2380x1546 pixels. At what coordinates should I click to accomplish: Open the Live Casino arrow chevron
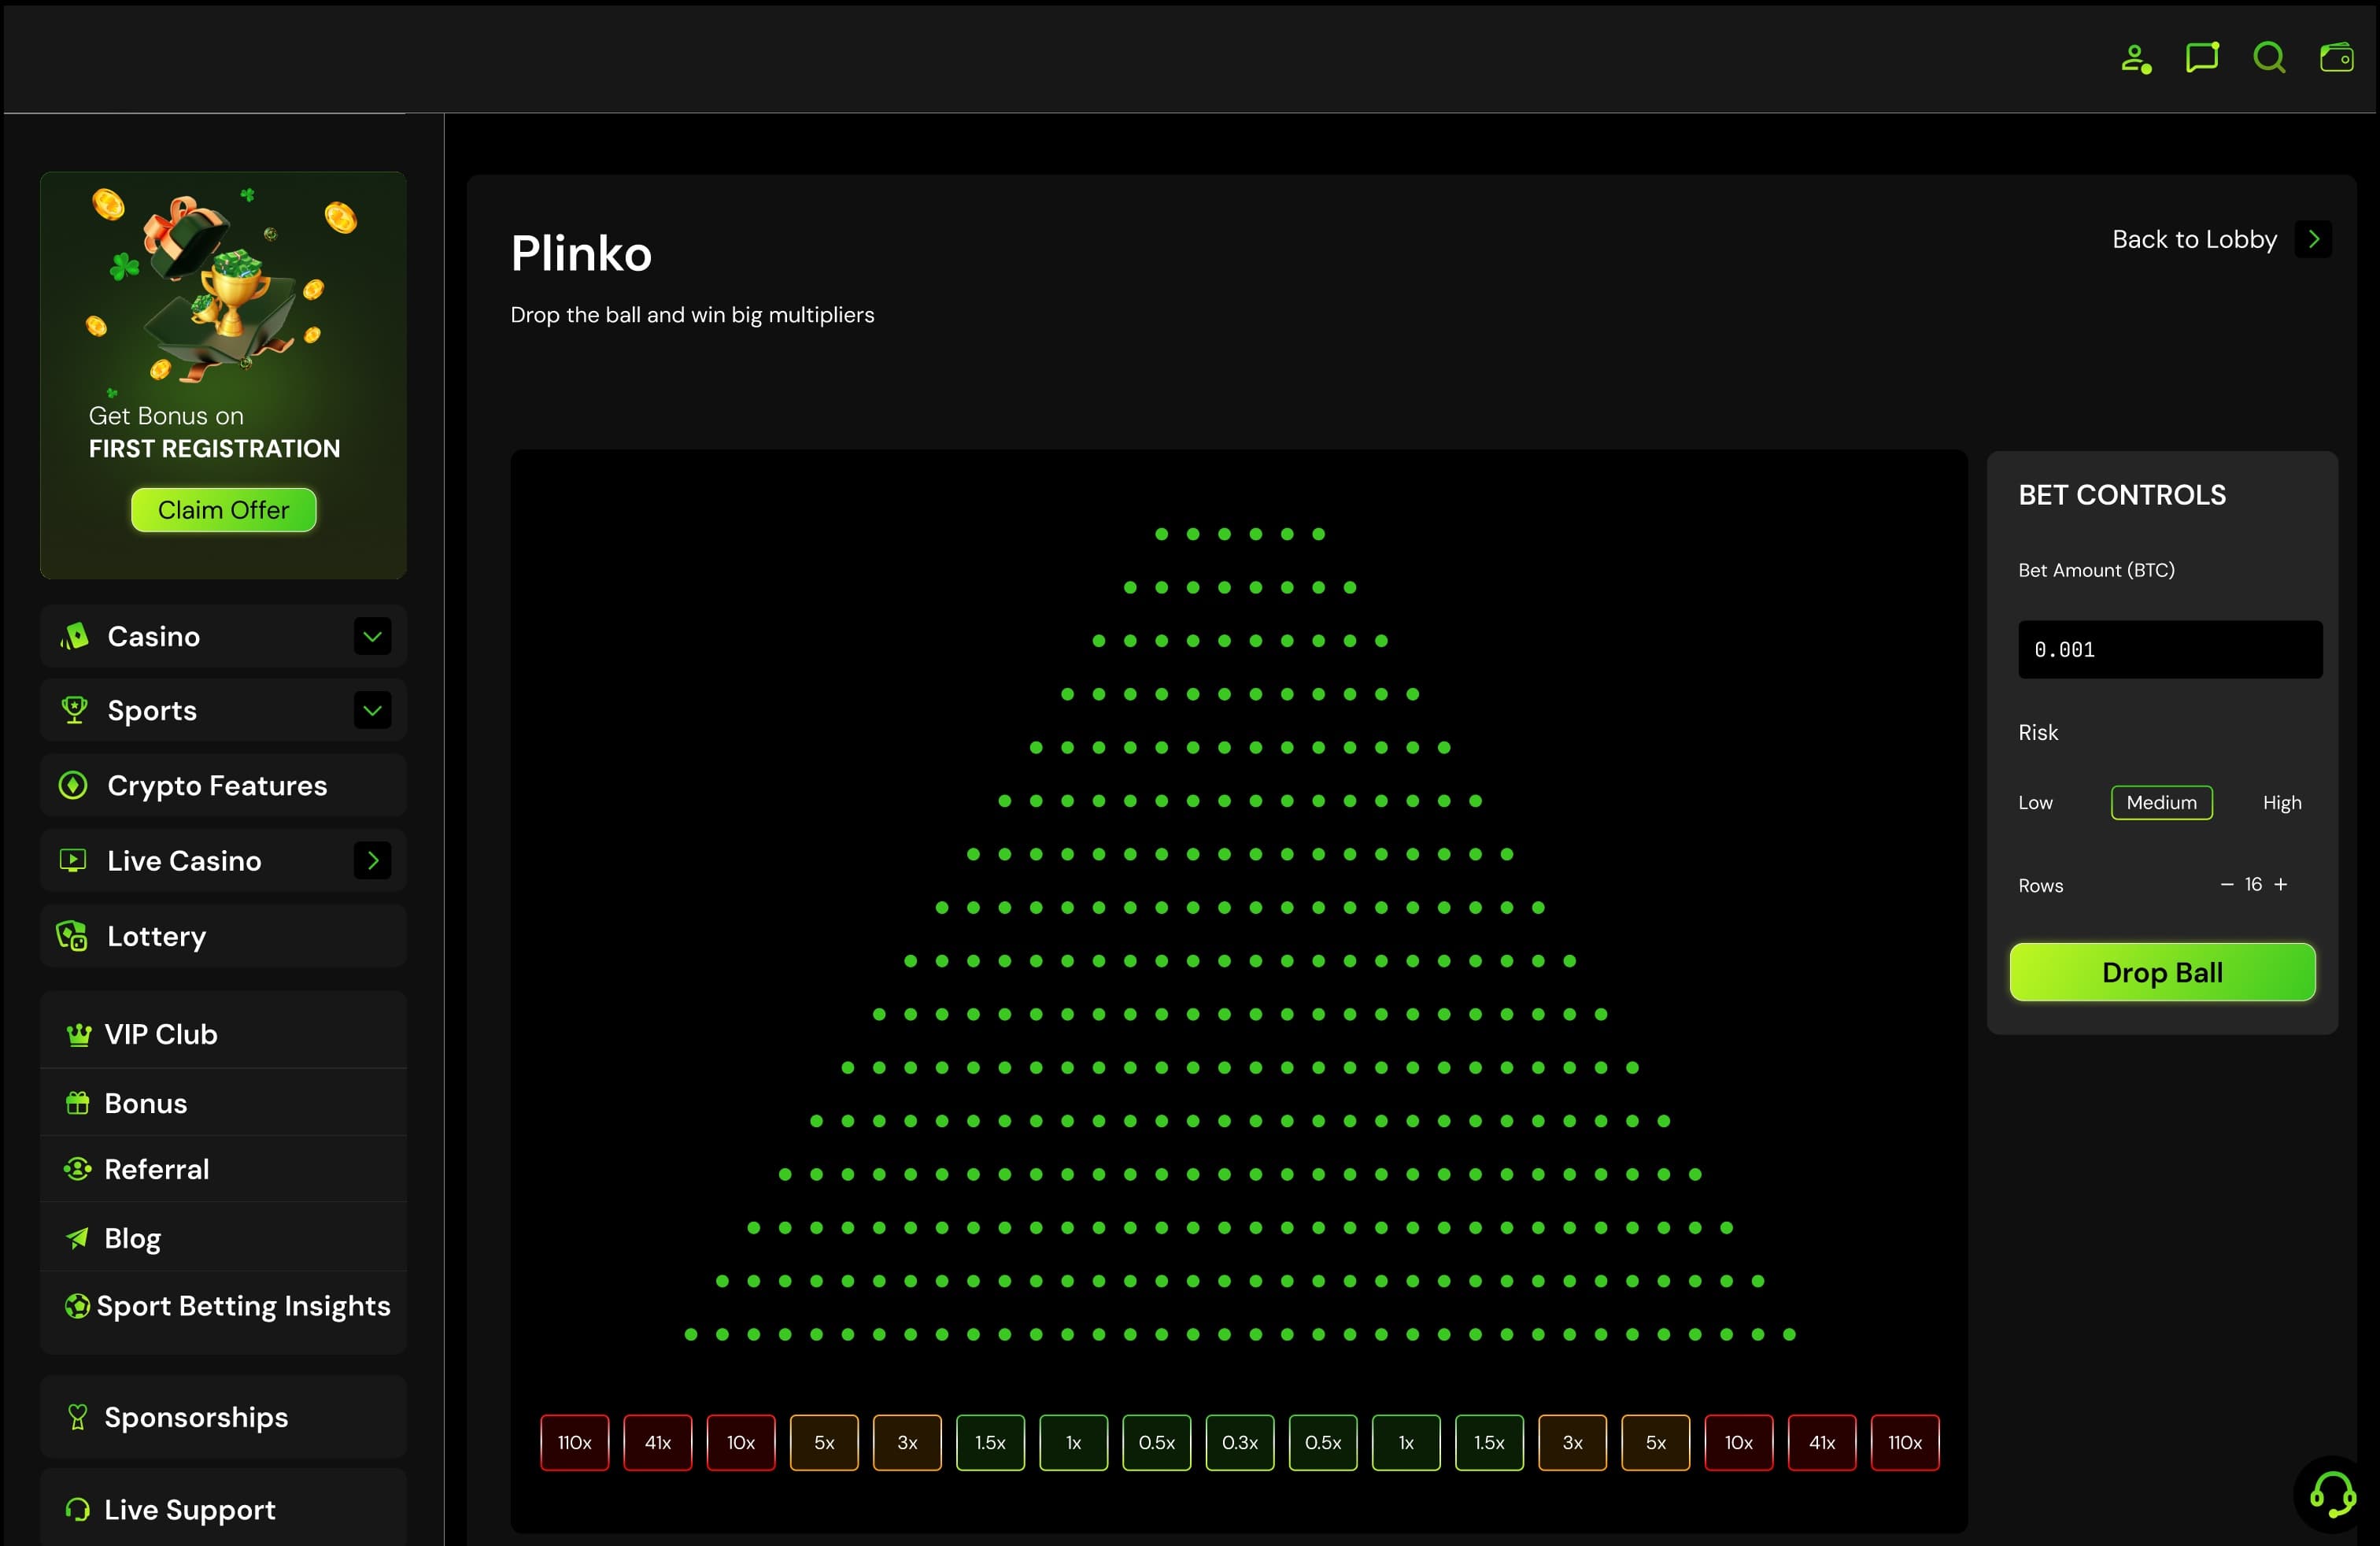(x=372, y=860)
